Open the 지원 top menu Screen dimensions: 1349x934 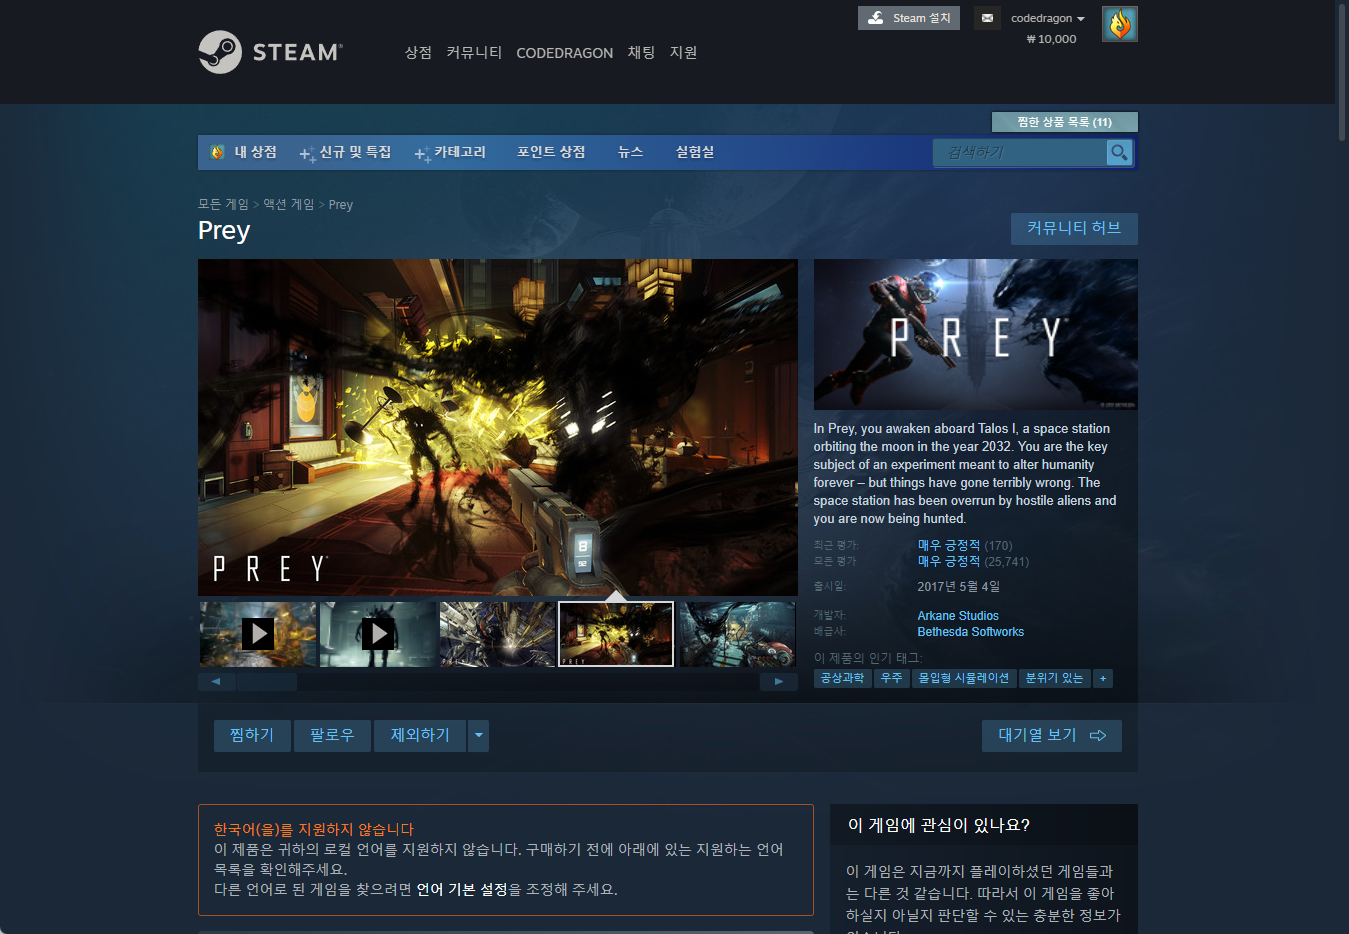pyautogui.click(x=683, y=52)
